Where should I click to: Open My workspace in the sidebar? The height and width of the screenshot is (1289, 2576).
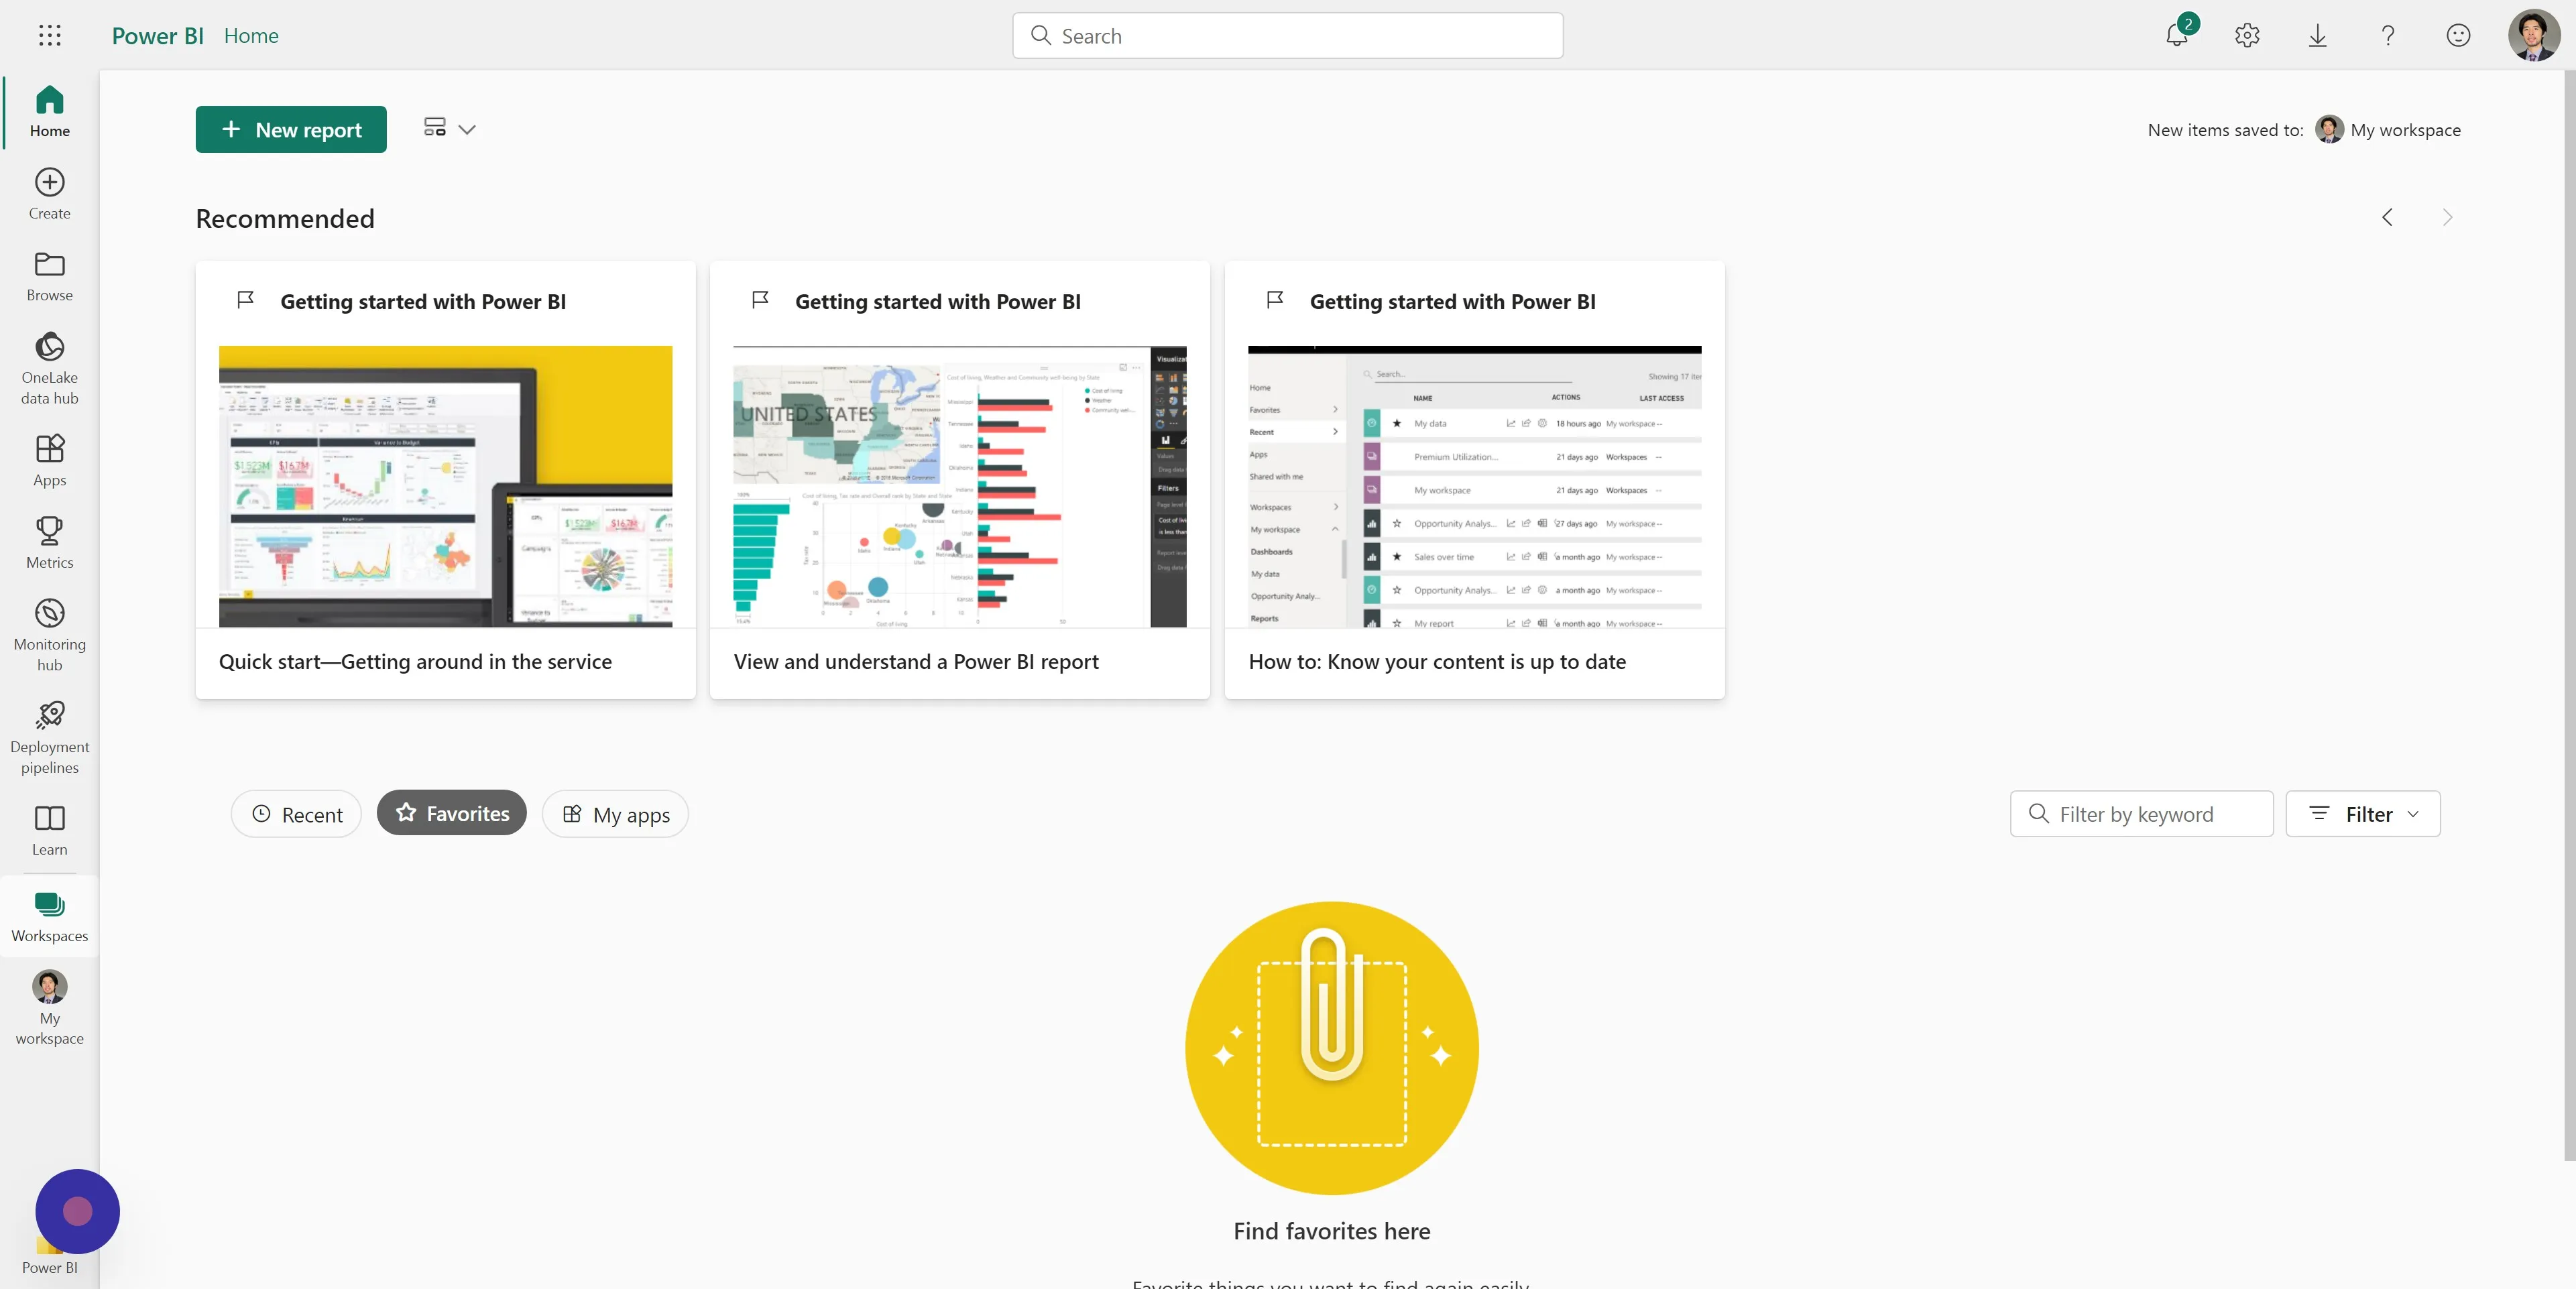(50, 1008)
